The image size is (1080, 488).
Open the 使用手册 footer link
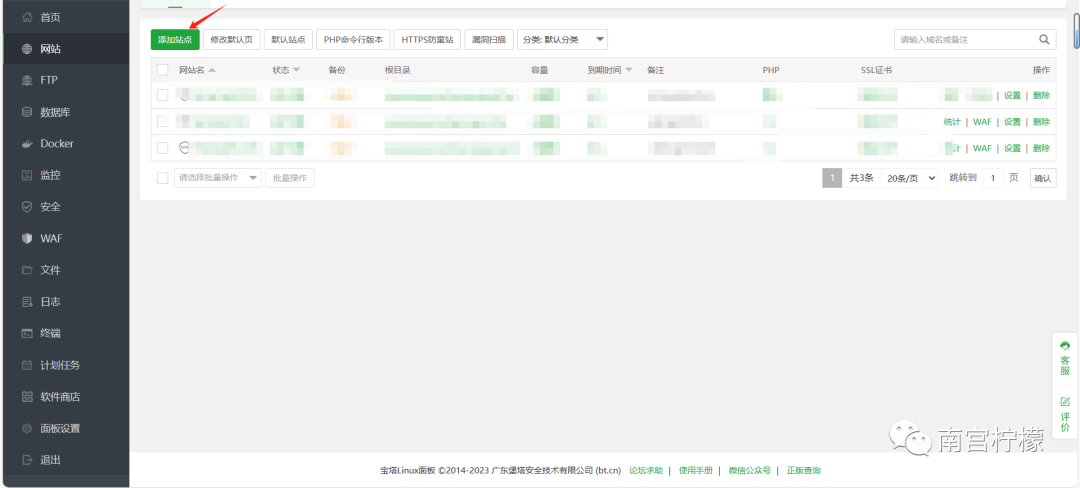pos(696,471)
